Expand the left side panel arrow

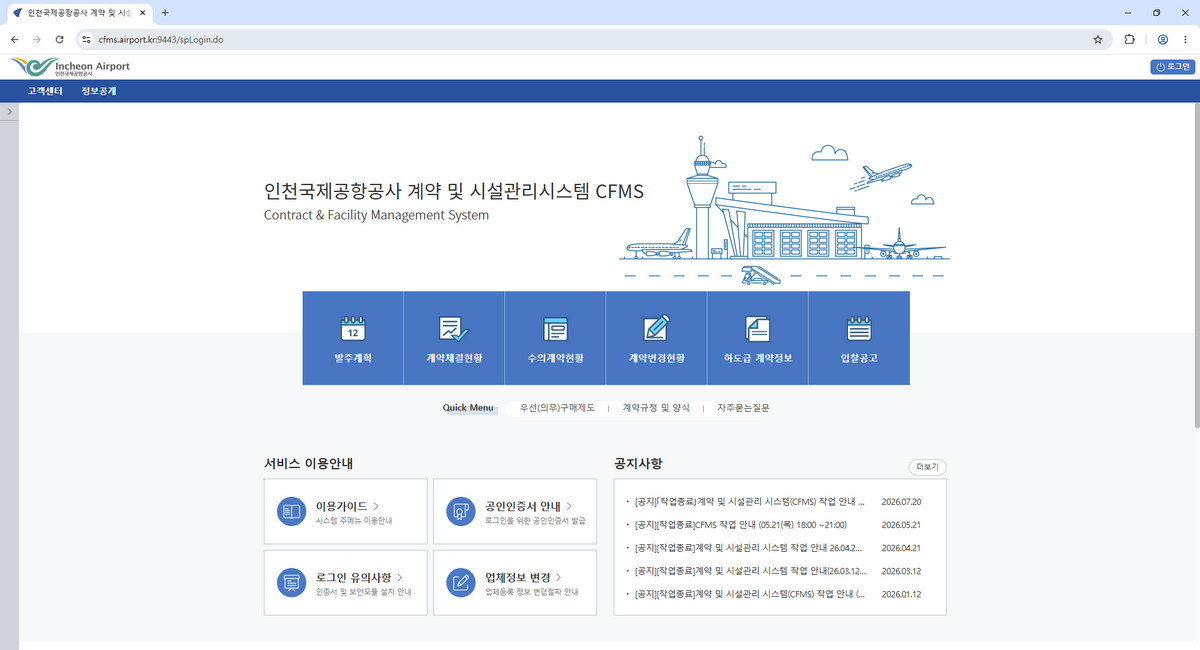pos(9,112)
